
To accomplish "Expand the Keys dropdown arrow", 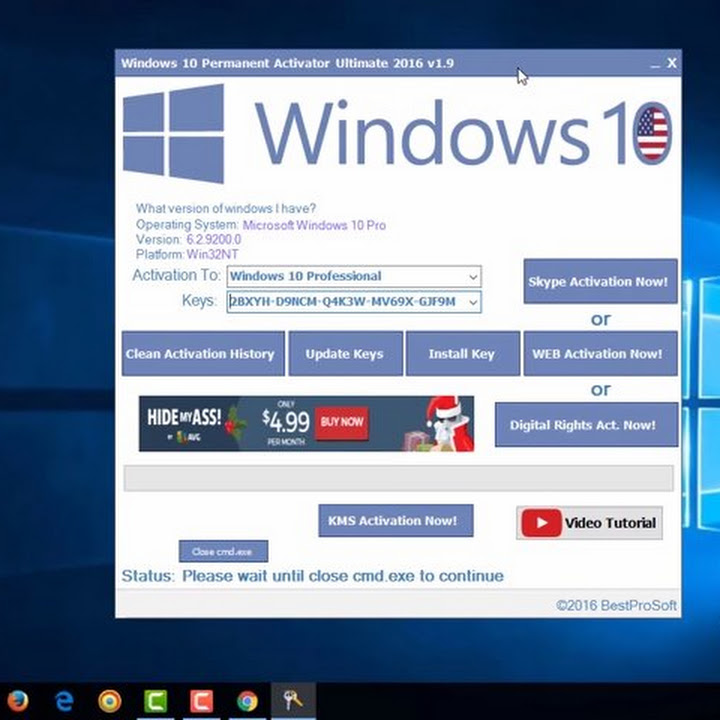I will [473, 302].
